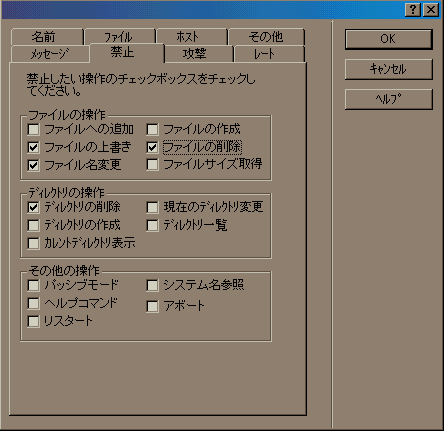Viewport: 444px width, 431px height.
Task: Enable the ファイルへの追加 checkbox
Action: click(33, 129)
